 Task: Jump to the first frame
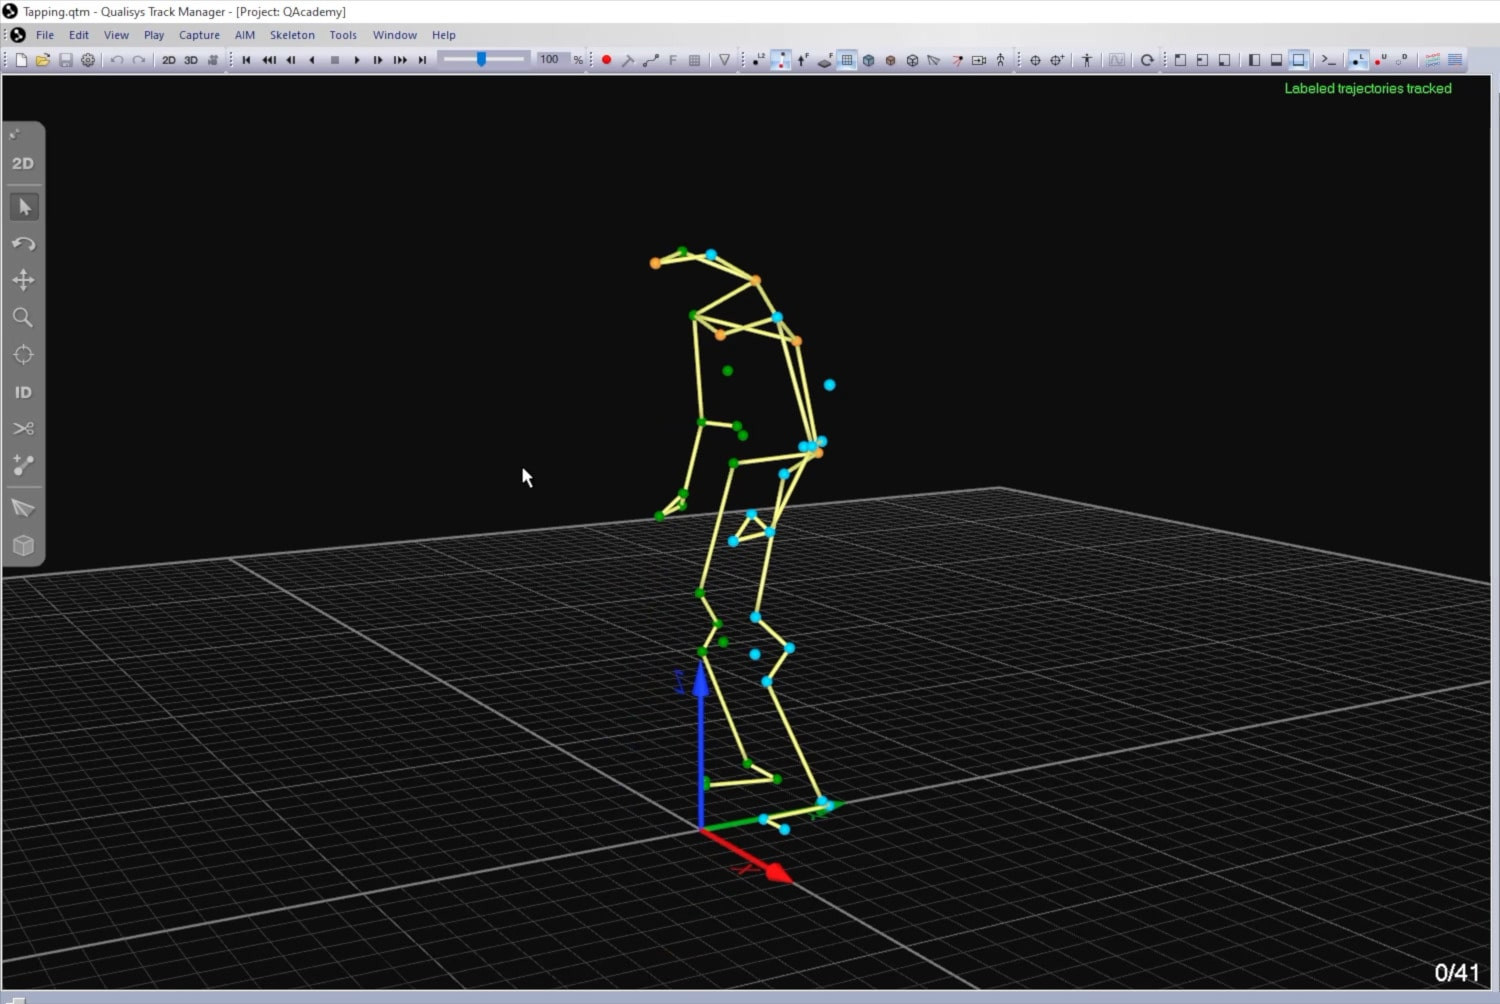(246, 60)
